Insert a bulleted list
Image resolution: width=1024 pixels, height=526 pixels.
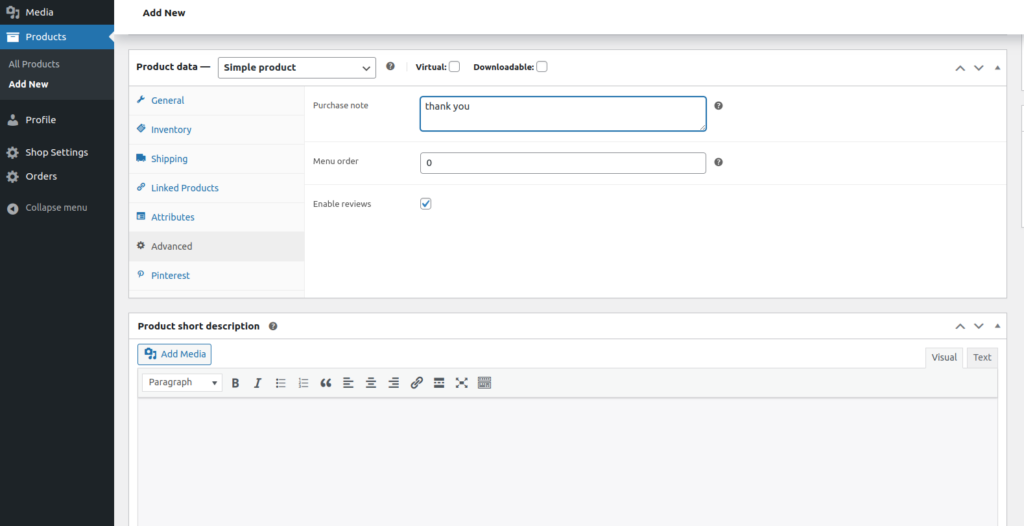[x=281, y=383]
